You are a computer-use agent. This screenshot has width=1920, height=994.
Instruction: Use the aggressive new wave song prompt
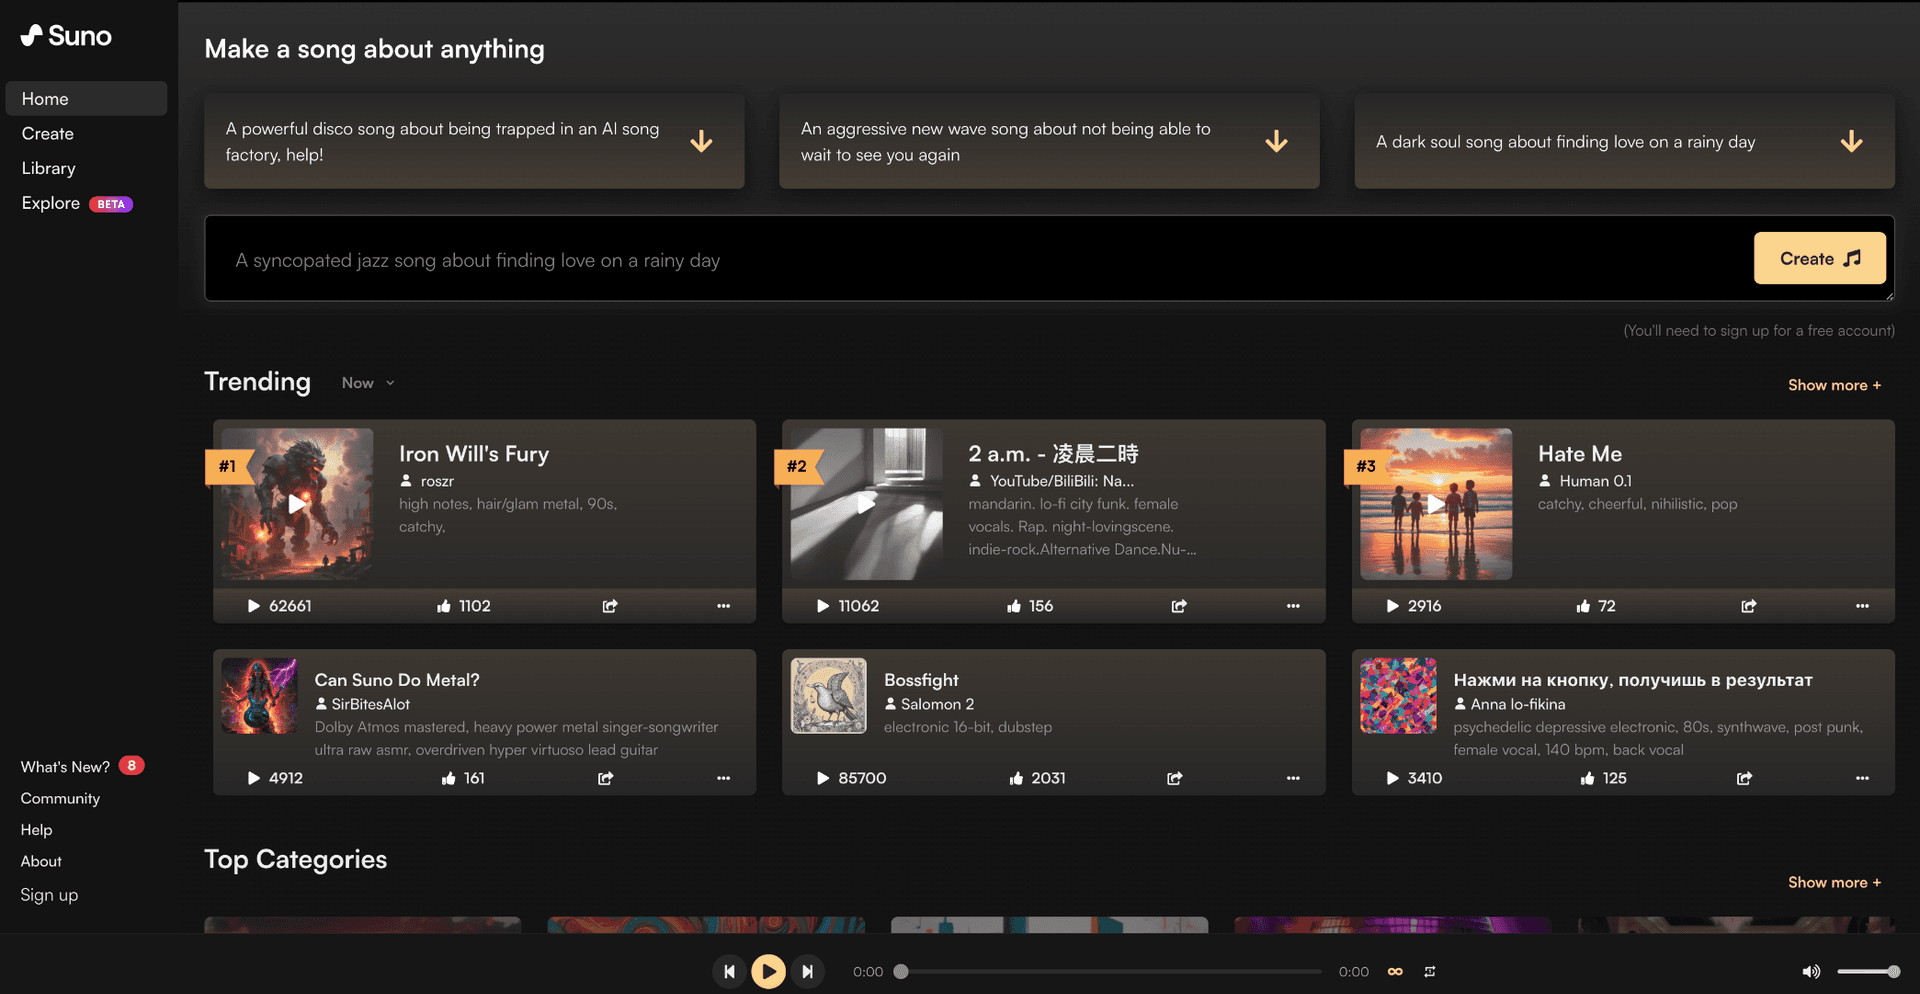(x=1049, y=141)
